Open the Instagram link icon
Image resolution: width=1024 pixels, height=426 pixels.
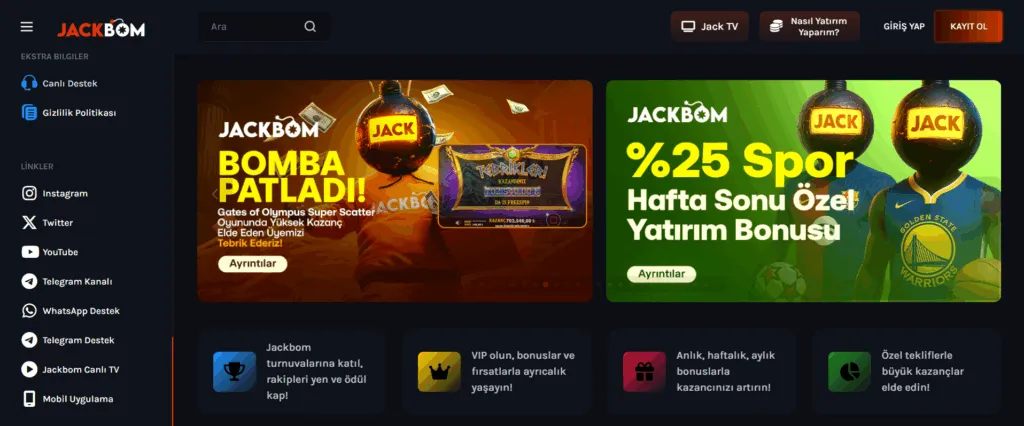point(29,193)
